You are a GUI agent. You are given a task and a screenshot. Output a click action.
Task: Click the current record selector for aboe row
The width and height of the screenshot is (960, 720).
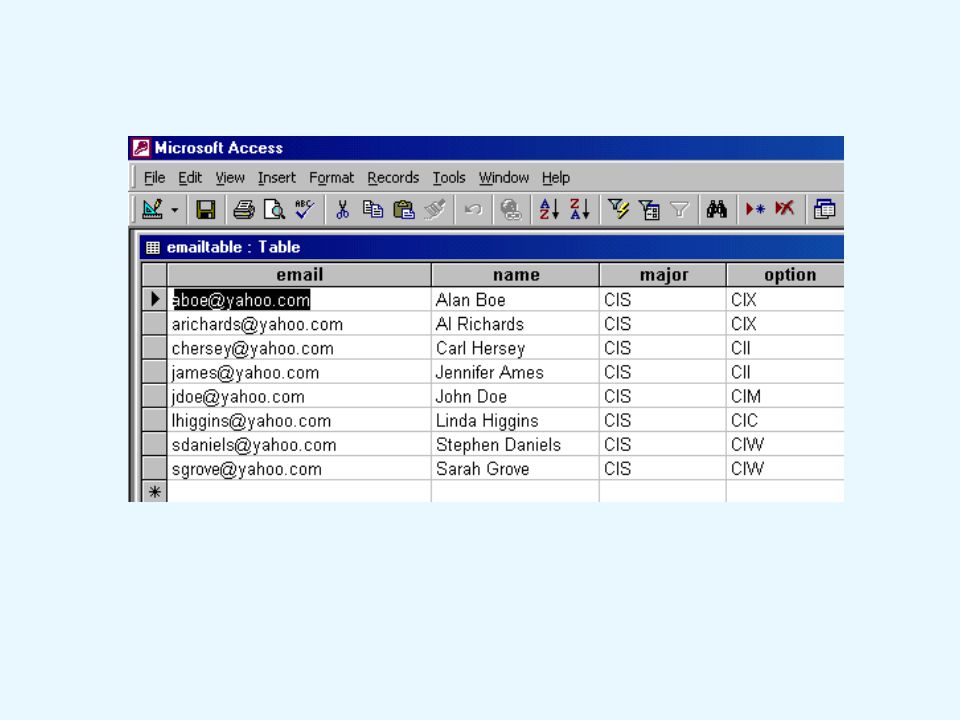tap(154, 299)
